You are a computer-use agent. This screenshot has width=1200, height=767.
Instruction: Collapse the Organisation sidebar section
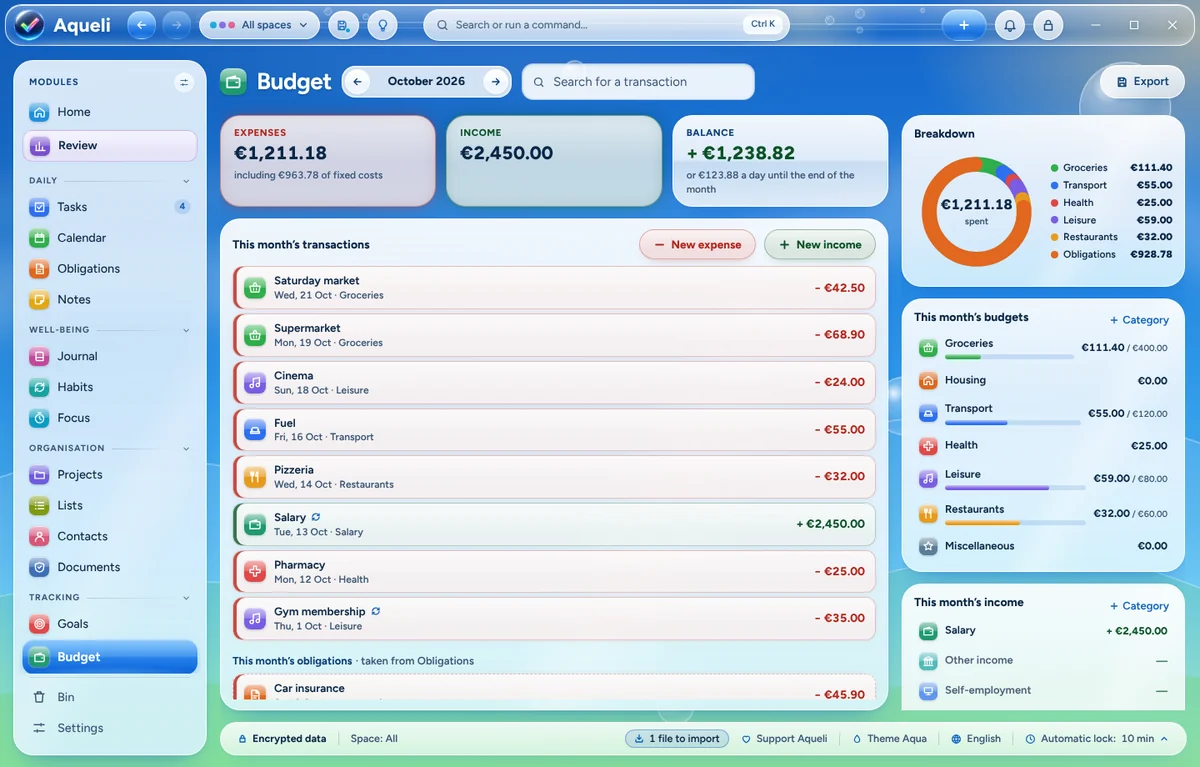point(186,448)
